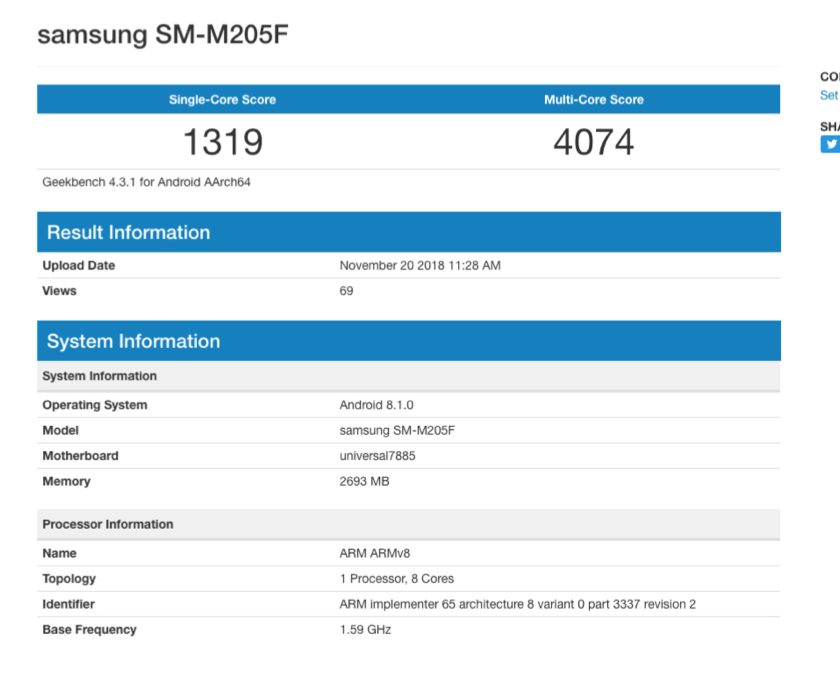
Task: Click the Processor Information subheading
Action: [x=107, y=524]
